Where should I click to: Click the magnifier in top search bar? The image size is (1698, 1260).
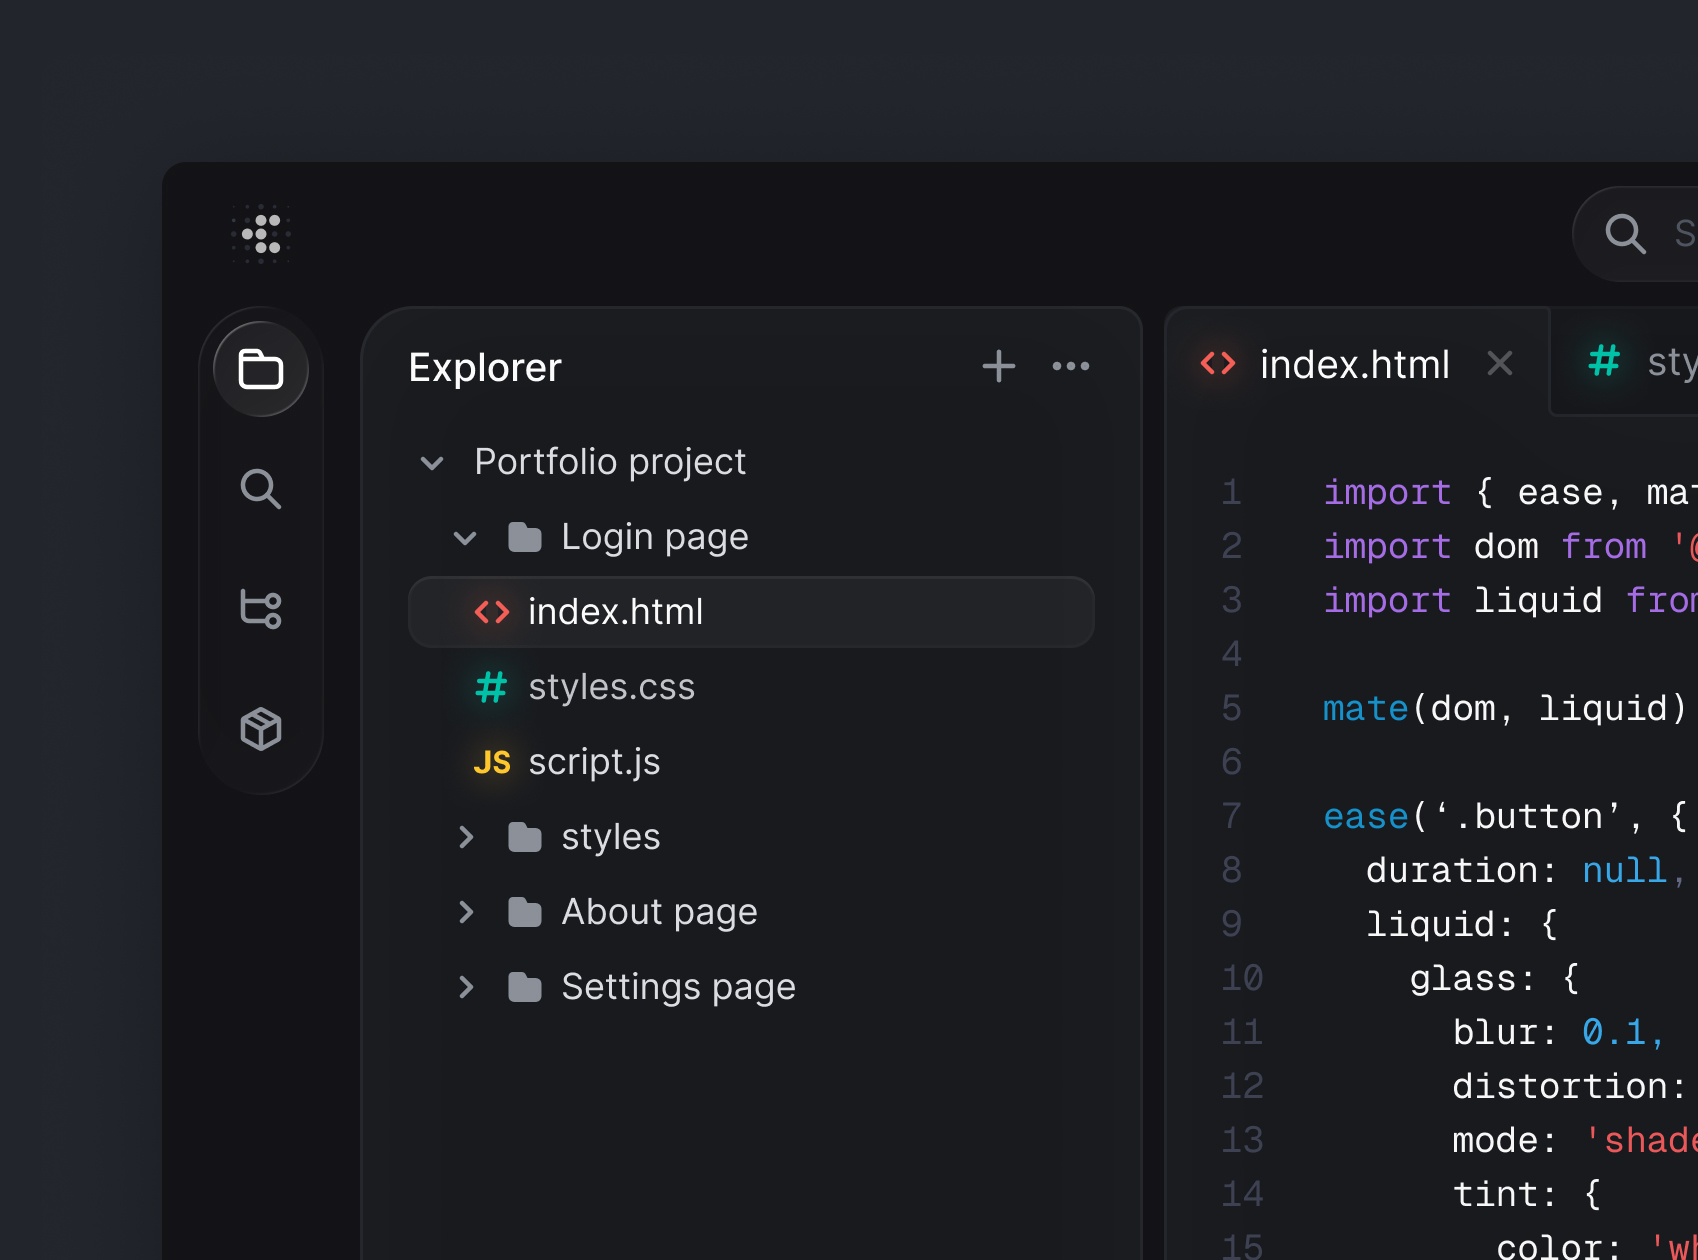pos(1625,234)
